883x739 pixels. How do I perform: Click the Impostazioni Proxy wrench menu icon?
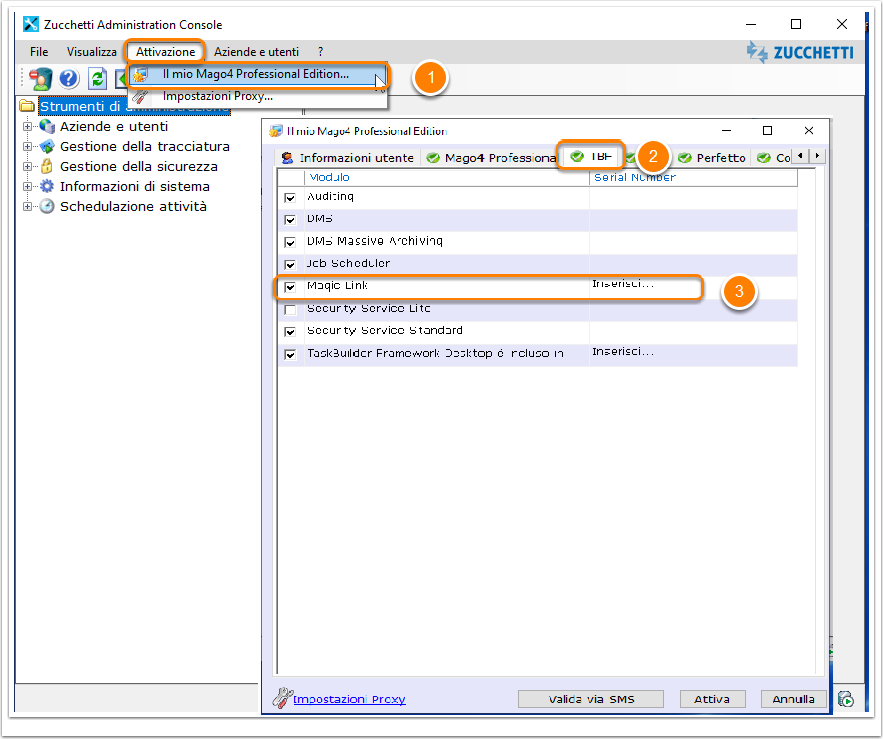[x=140, y=96]
